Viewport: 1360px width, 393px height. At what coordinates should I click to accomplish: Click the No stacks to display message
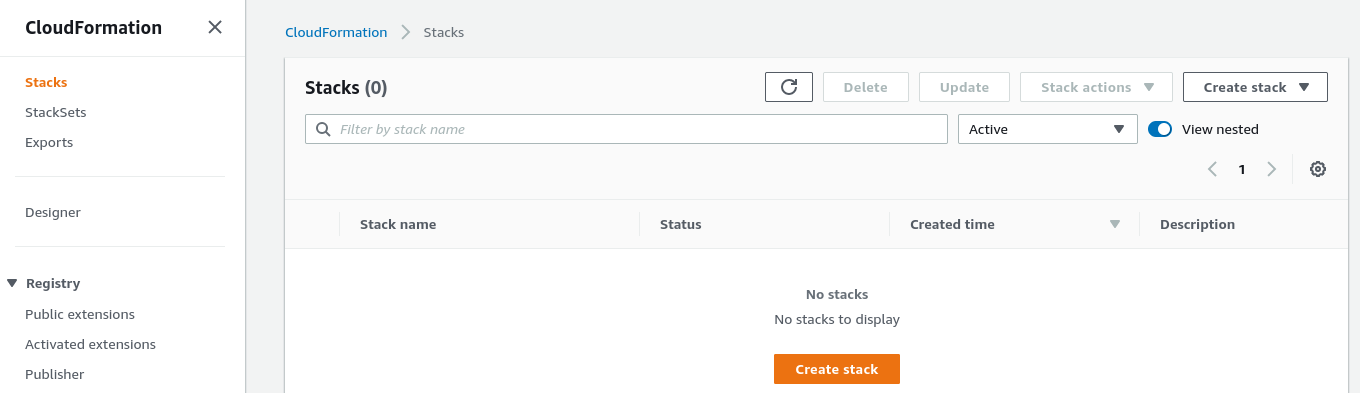tap(837, 319)
